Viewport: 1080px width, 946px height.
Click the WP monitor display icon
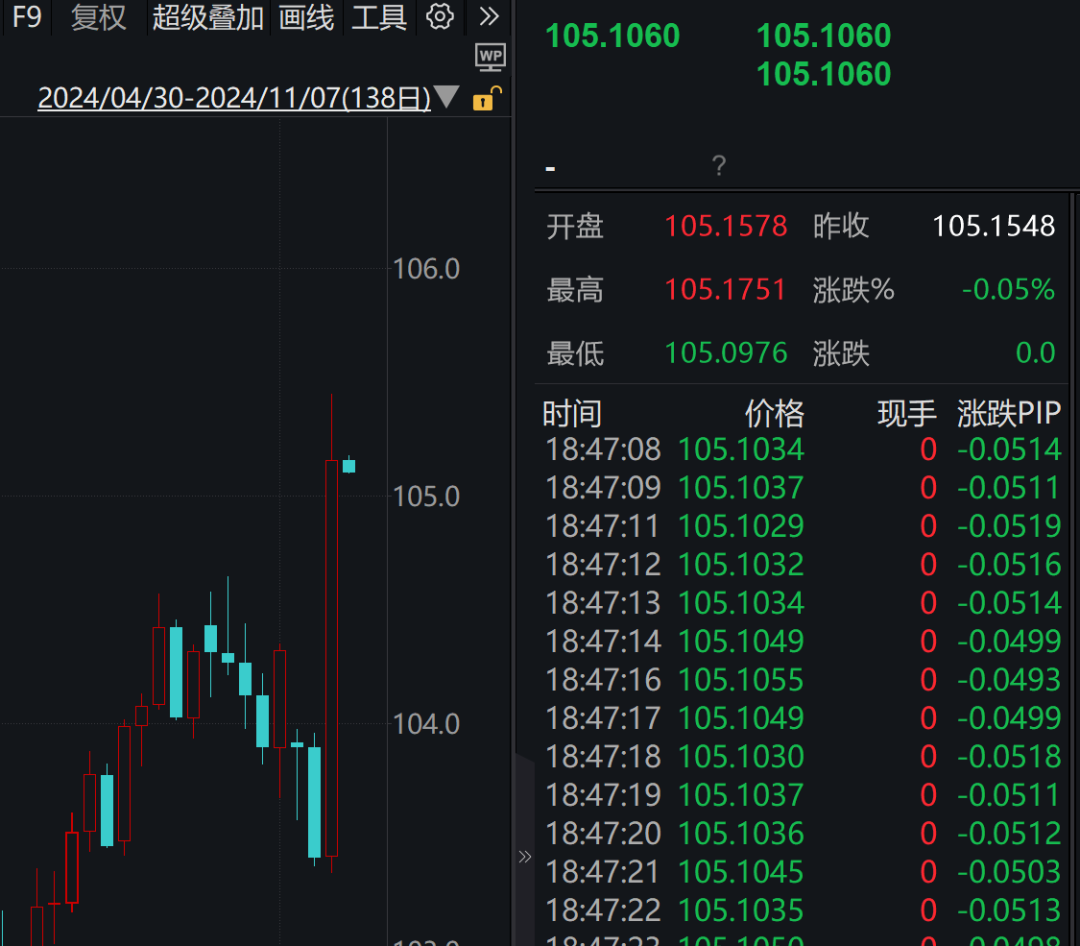coord(490,57)
